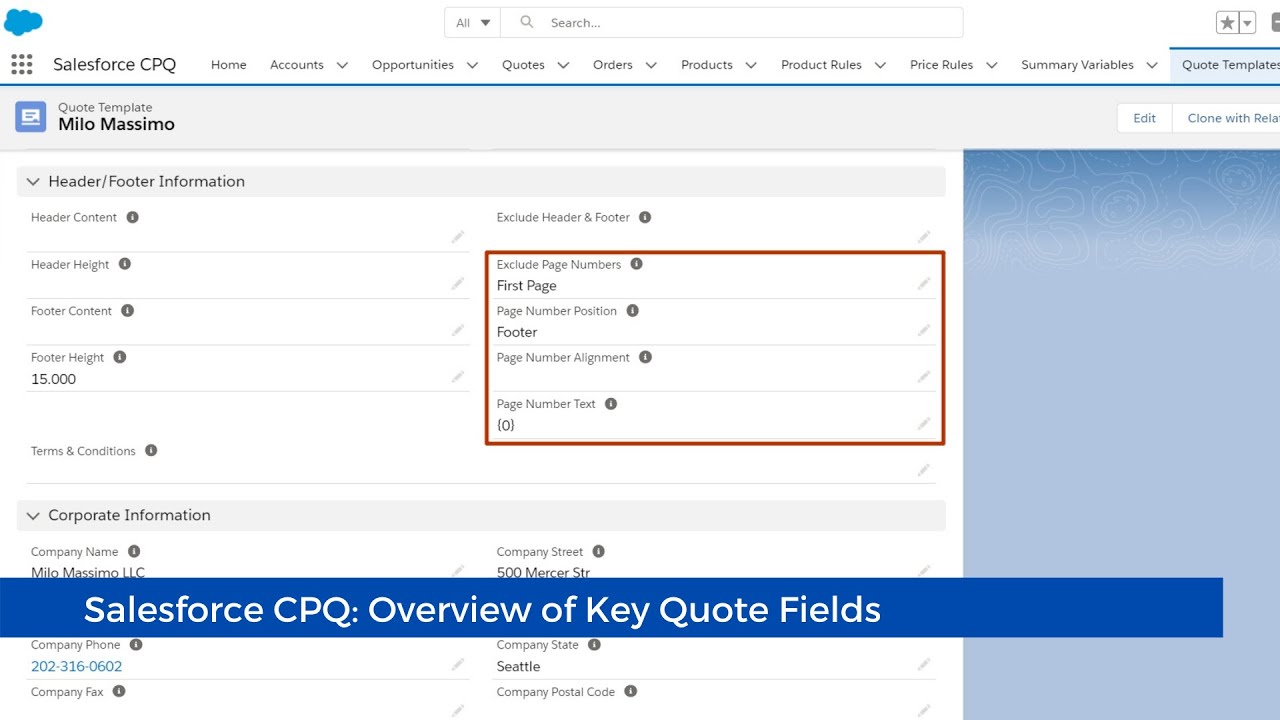Edit Company State pencil icon
Screen dimensions: 1280x720
pos(924,664)
